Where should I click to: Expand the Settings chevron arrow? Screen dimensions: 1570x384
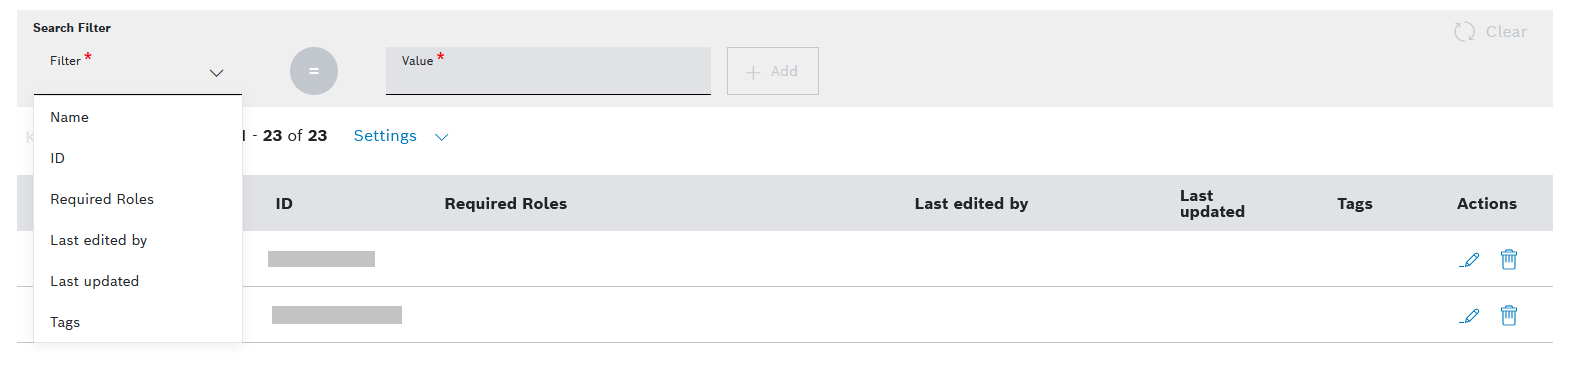[x=442, y=137]
